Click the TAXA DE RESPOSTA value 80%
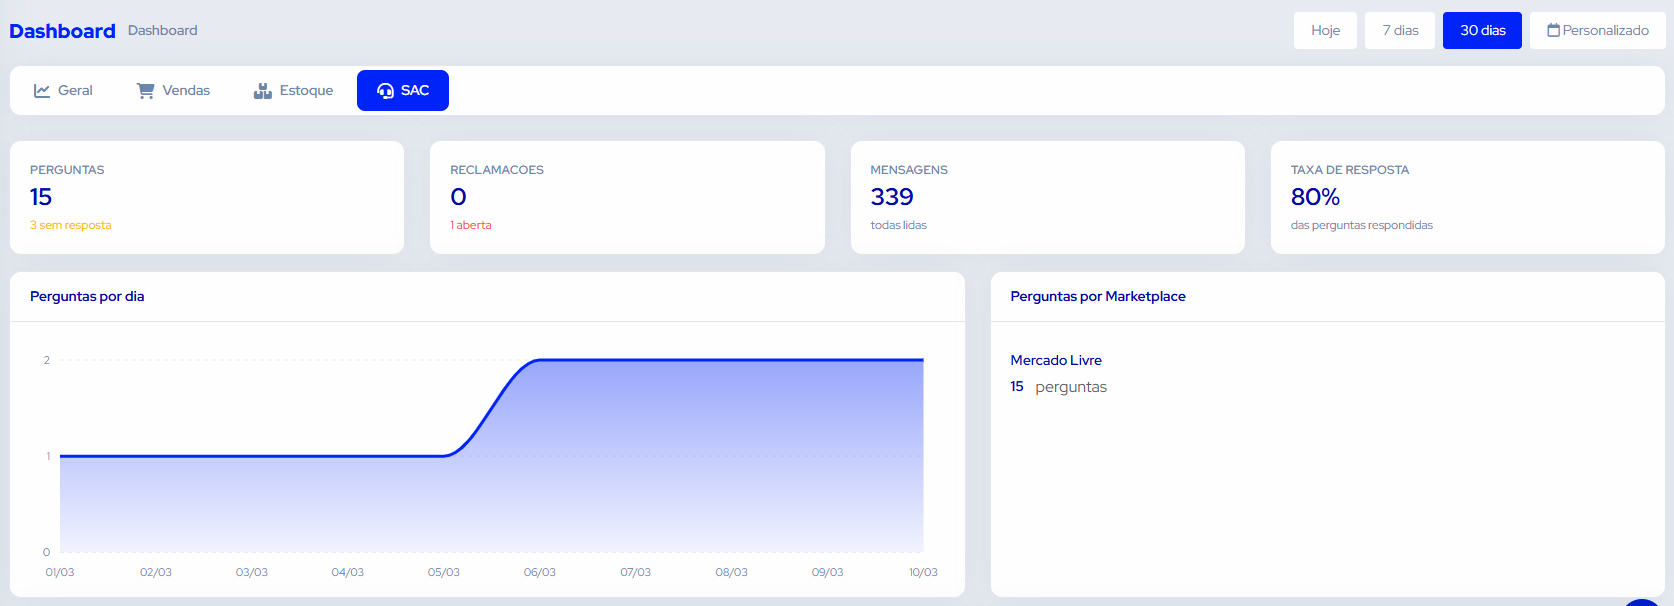The image size is (1674, 606). (x=1315, y=197)
